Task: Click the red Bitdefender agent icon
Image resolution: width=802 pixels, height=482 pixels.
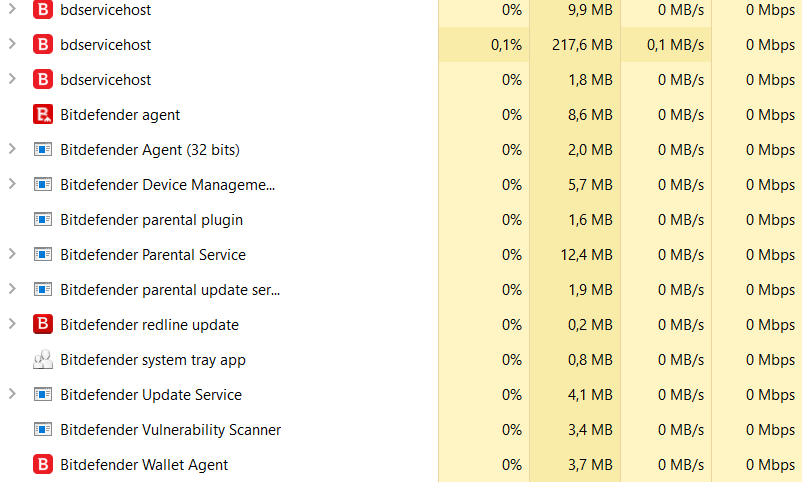Action: 43,115
